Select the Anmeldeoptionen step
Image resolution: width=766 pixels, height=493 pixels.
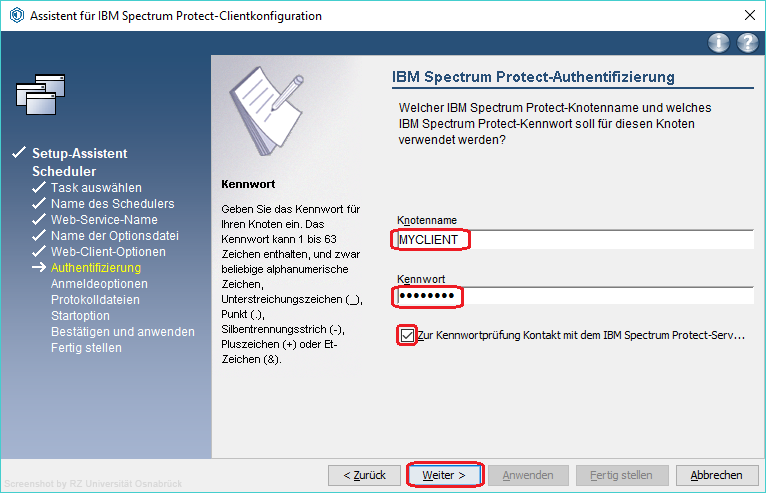point(99,284)
